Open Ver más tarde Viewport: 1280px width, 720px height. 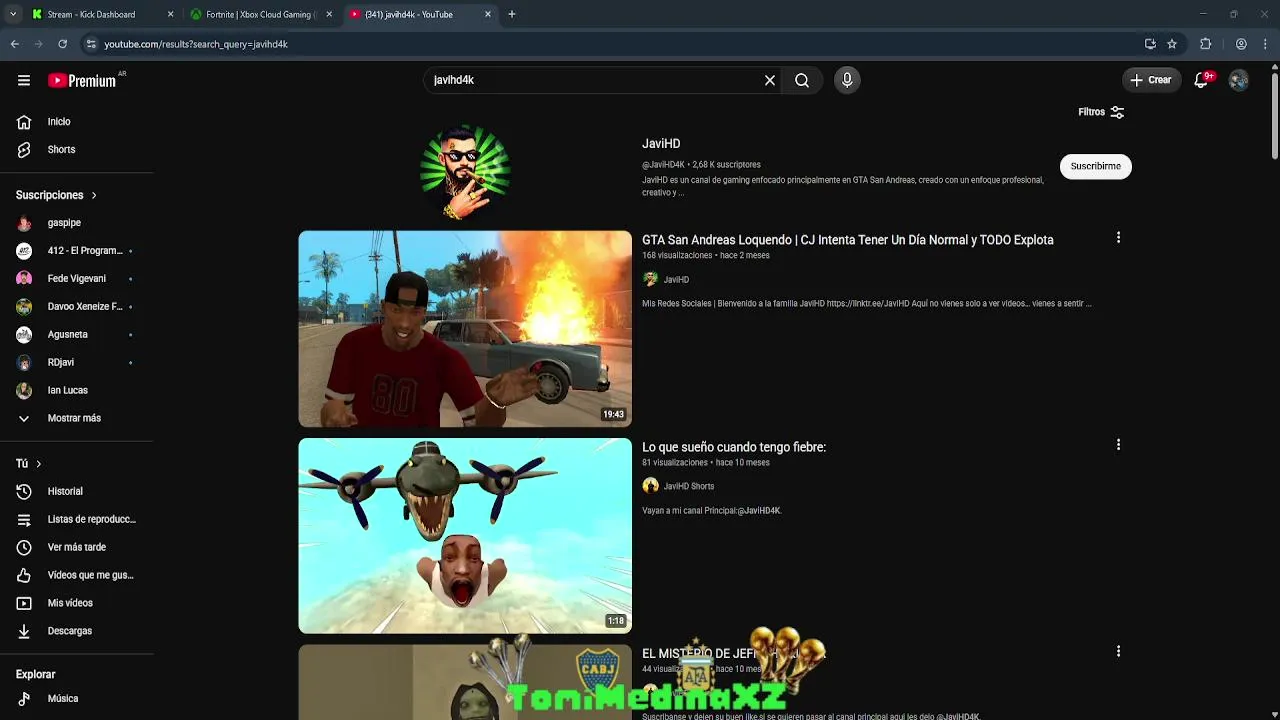(76, 547)
